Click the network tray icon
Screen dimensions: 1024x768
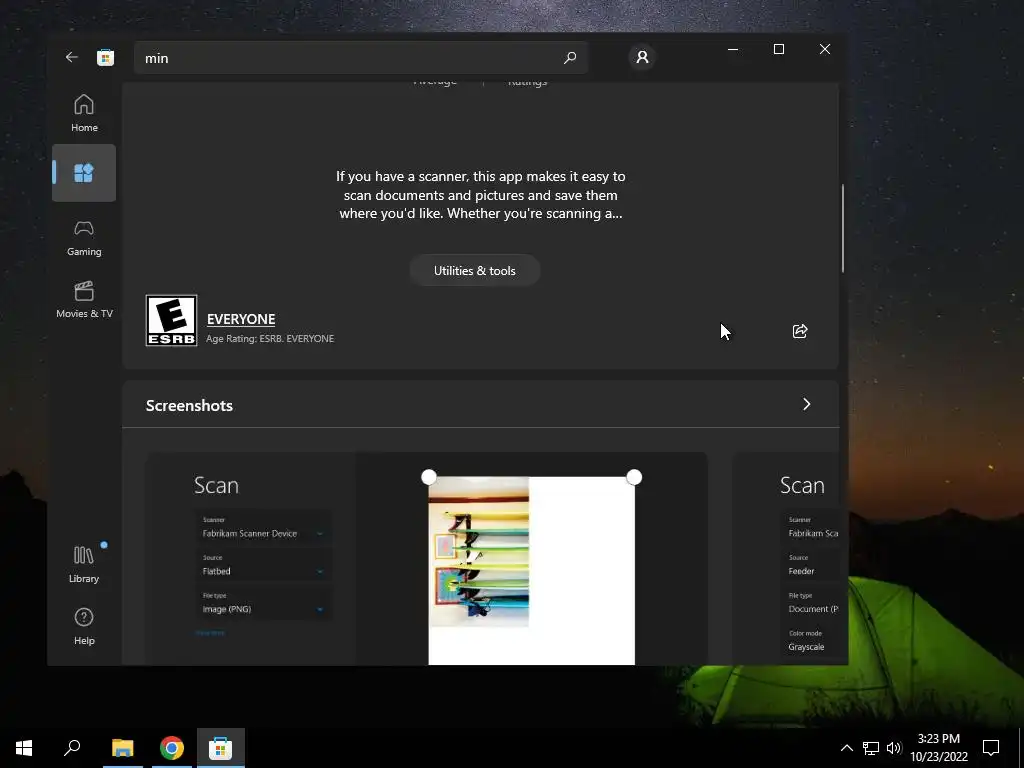[871, 748]
